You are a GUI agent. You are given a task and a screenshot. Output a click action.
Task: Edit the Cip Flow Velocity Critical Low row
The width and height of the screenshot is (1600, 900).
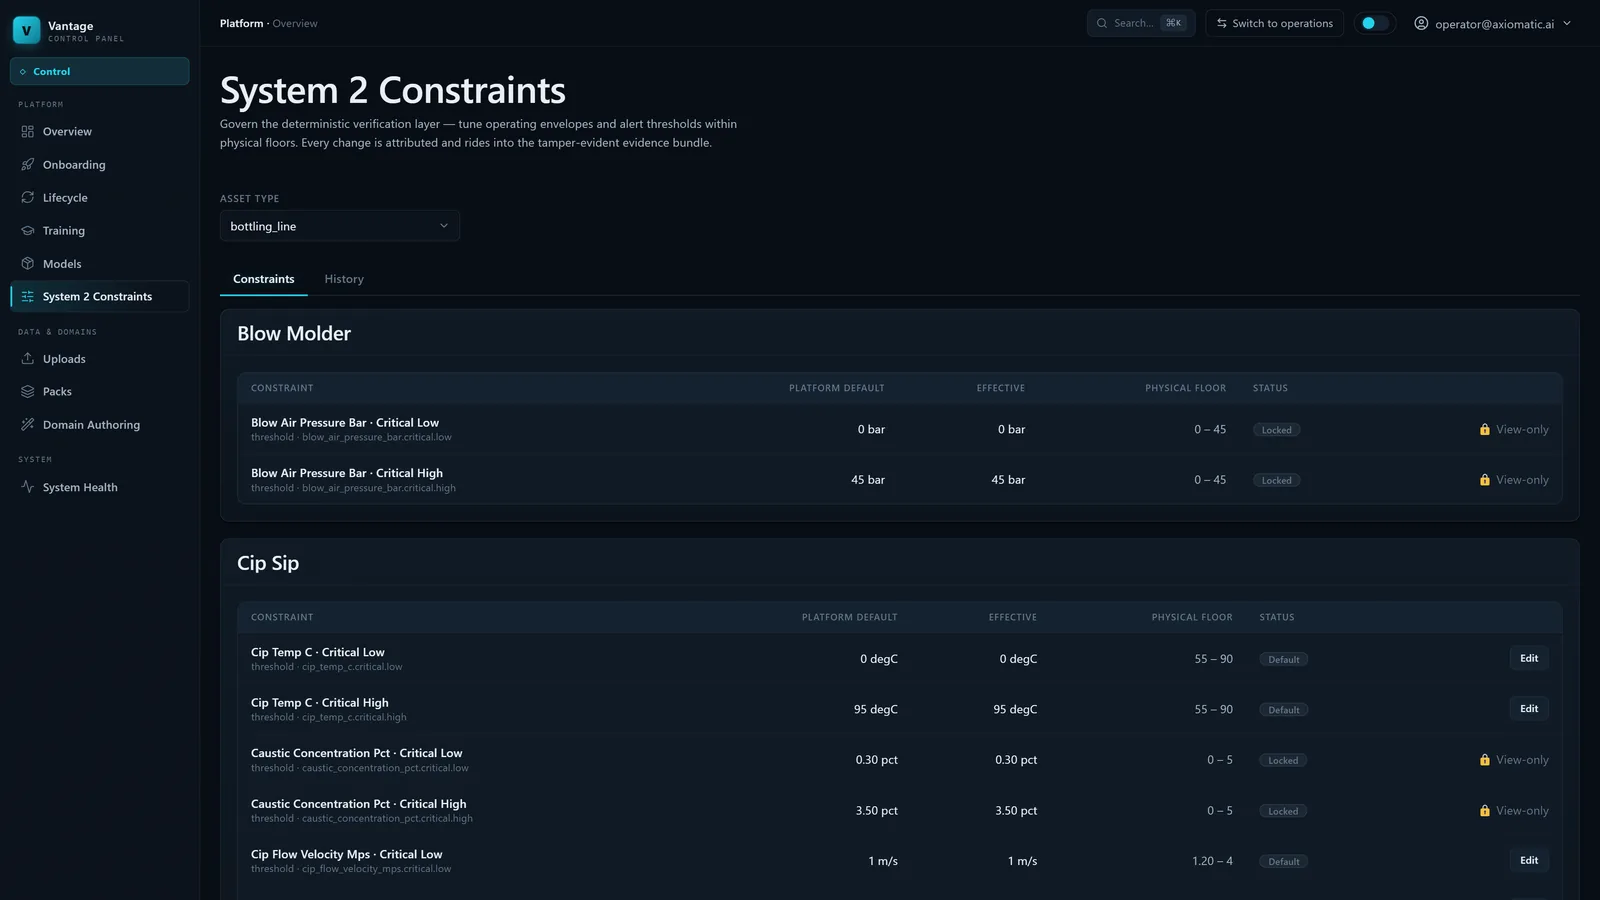tap(1529, 860)
